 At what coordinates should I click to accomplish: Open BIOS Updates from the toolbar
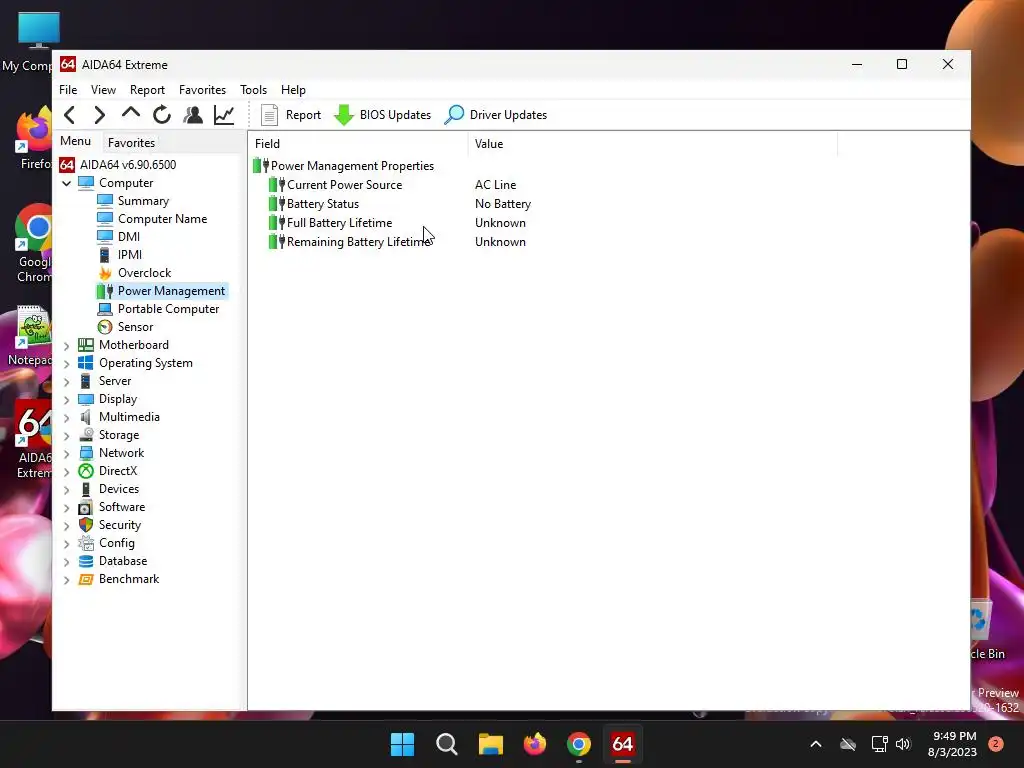tap(383, 115)
